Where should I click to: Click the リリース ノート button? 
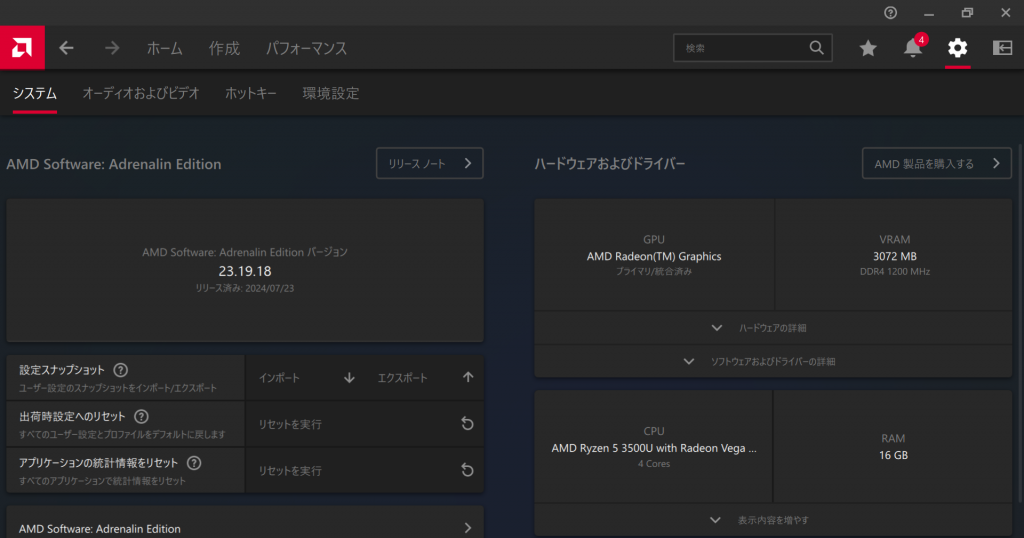tap(429, 163)
